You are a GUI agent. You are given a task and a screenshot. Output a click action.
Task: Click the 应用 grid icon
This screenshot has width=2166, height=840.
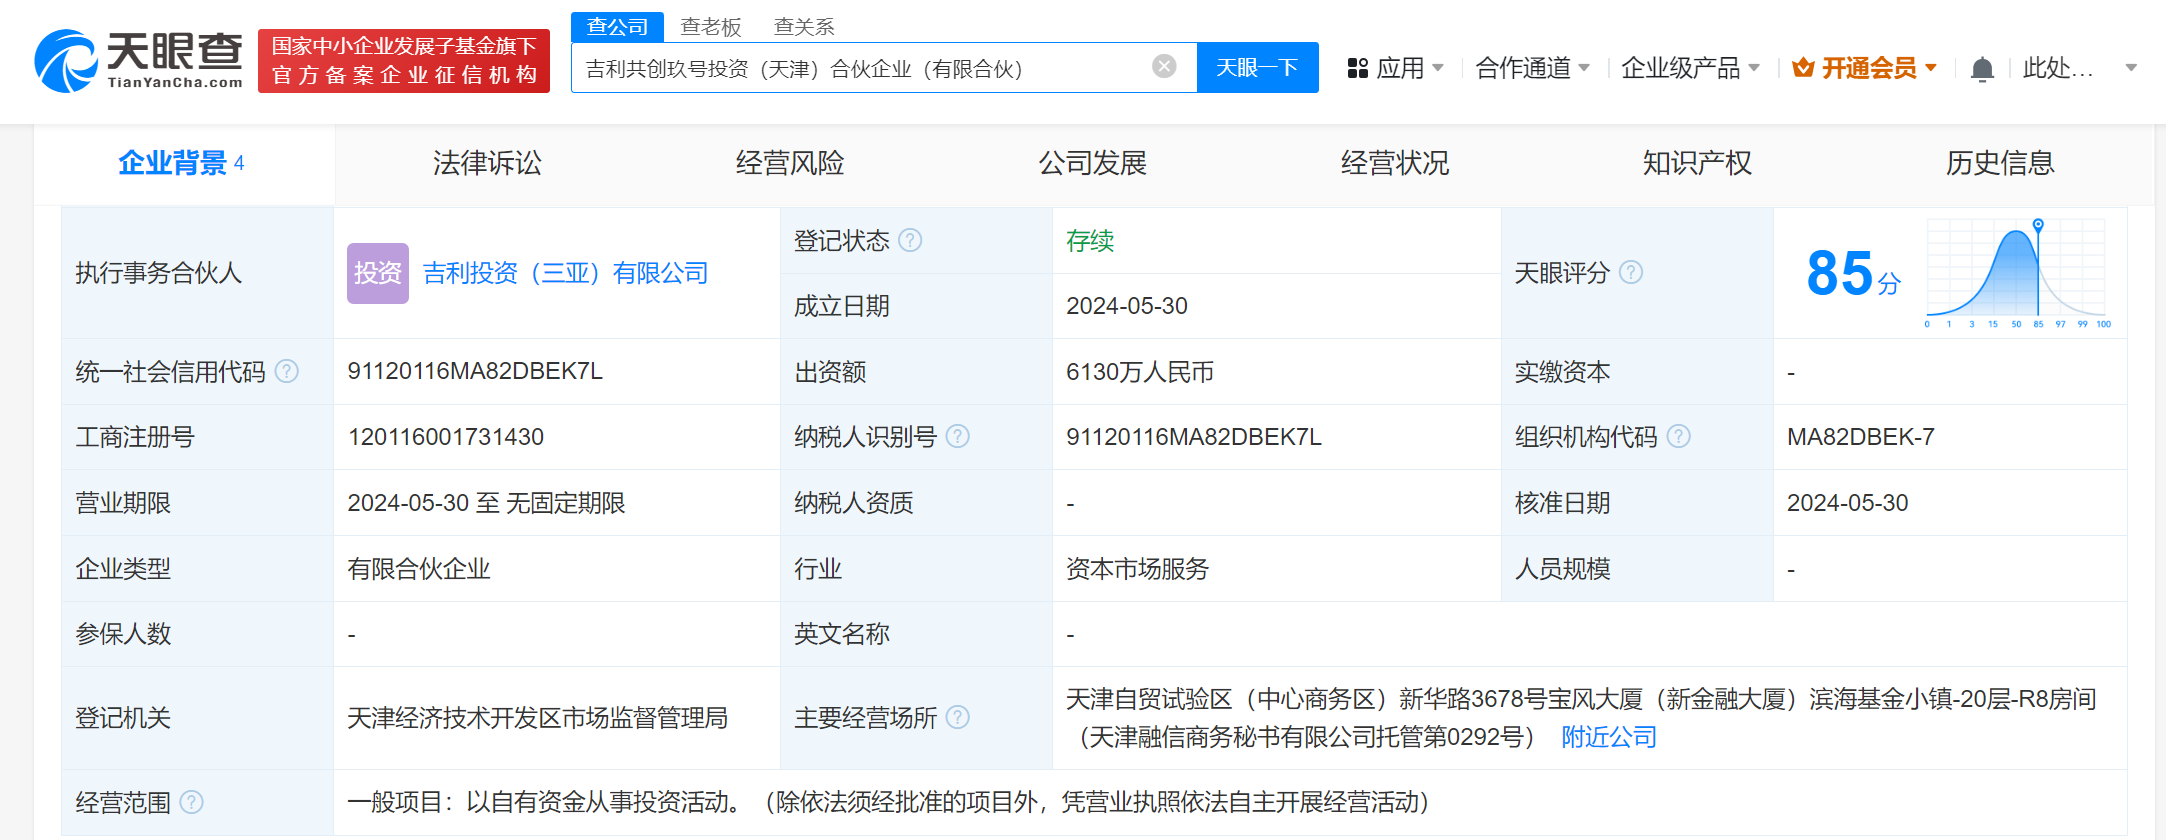coord(1357,68)
